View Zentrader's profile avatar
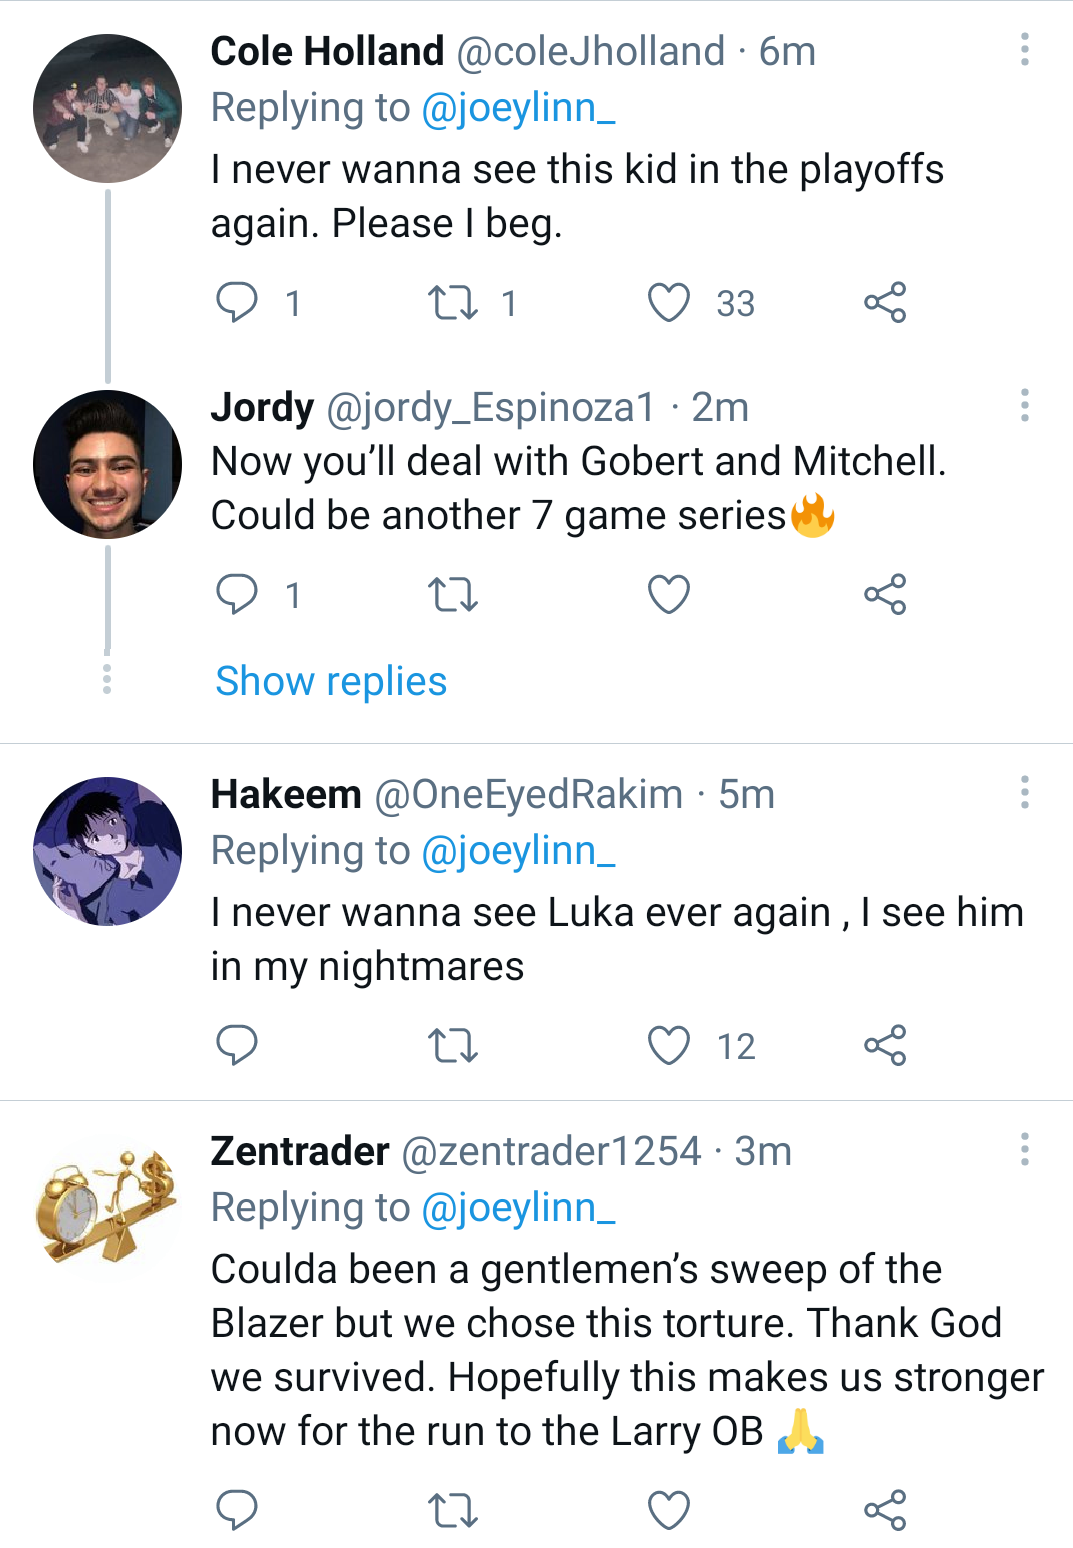Screen dimensions: 1073x1548 click(x=108, y=1207)
